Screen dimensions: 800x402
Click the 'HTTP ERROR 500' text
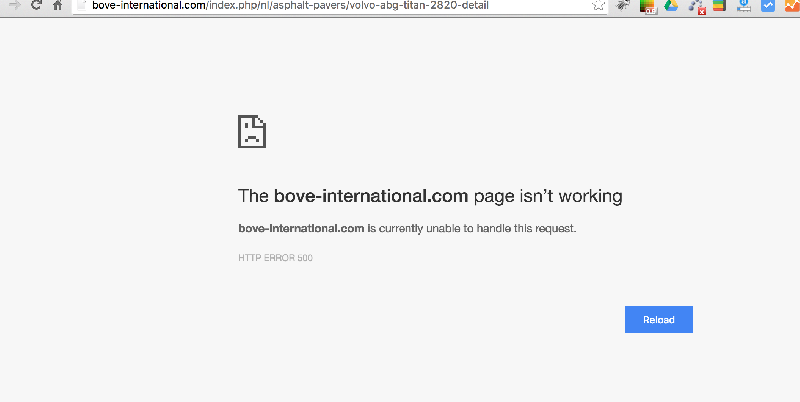(276, 258)
